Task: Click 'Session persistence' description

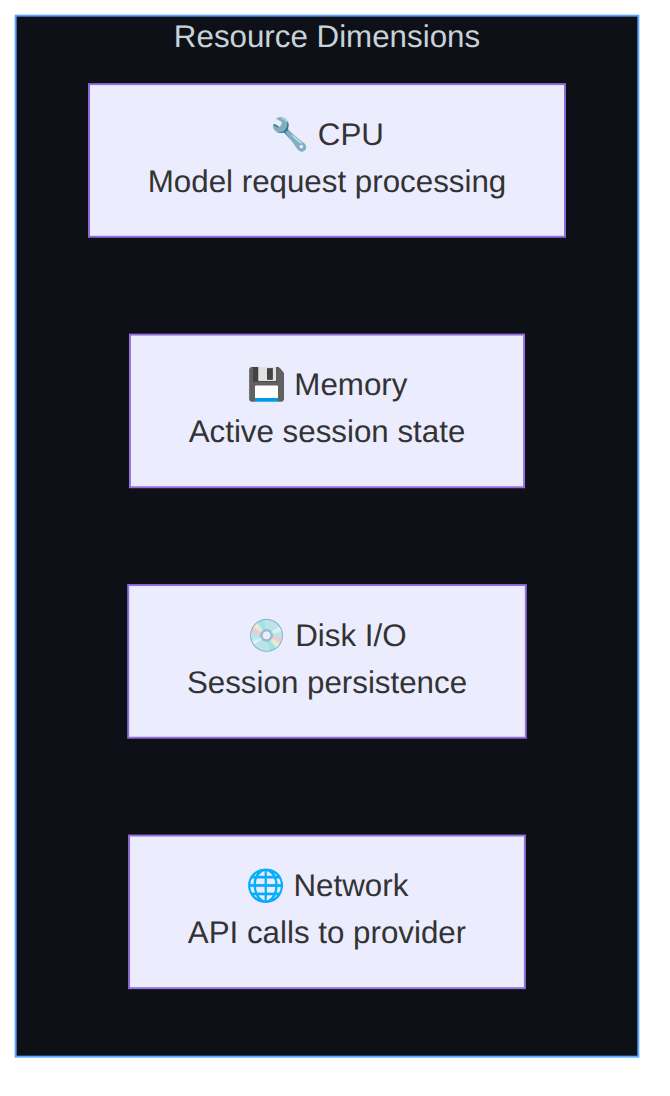Action: pos(327,683)
